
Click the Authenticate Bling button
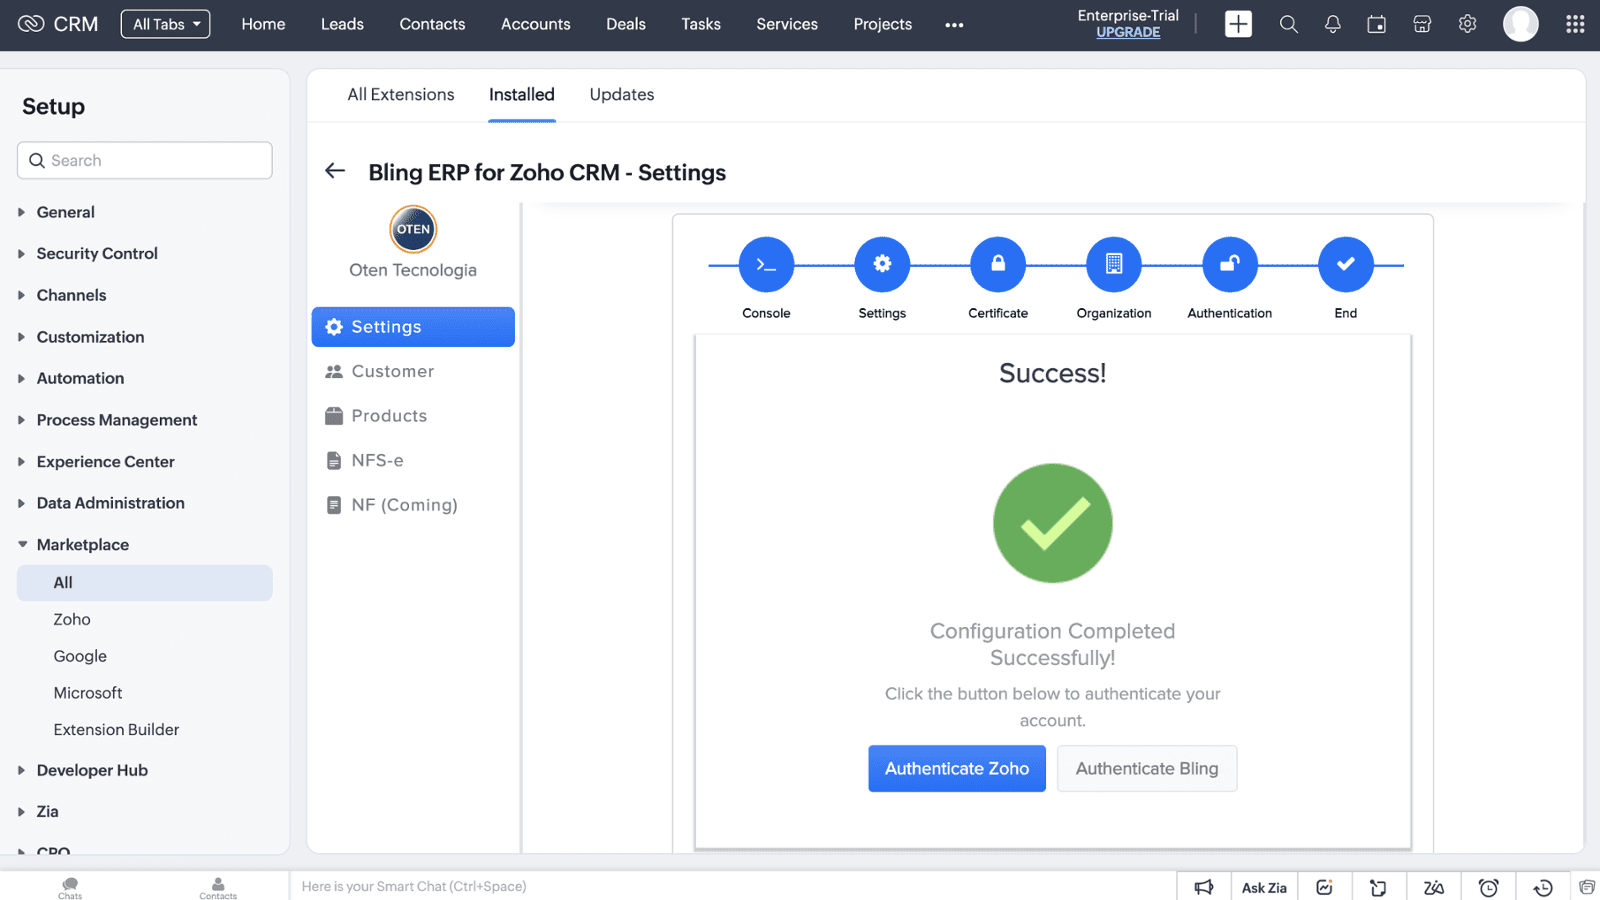(x=1146, y=768)
